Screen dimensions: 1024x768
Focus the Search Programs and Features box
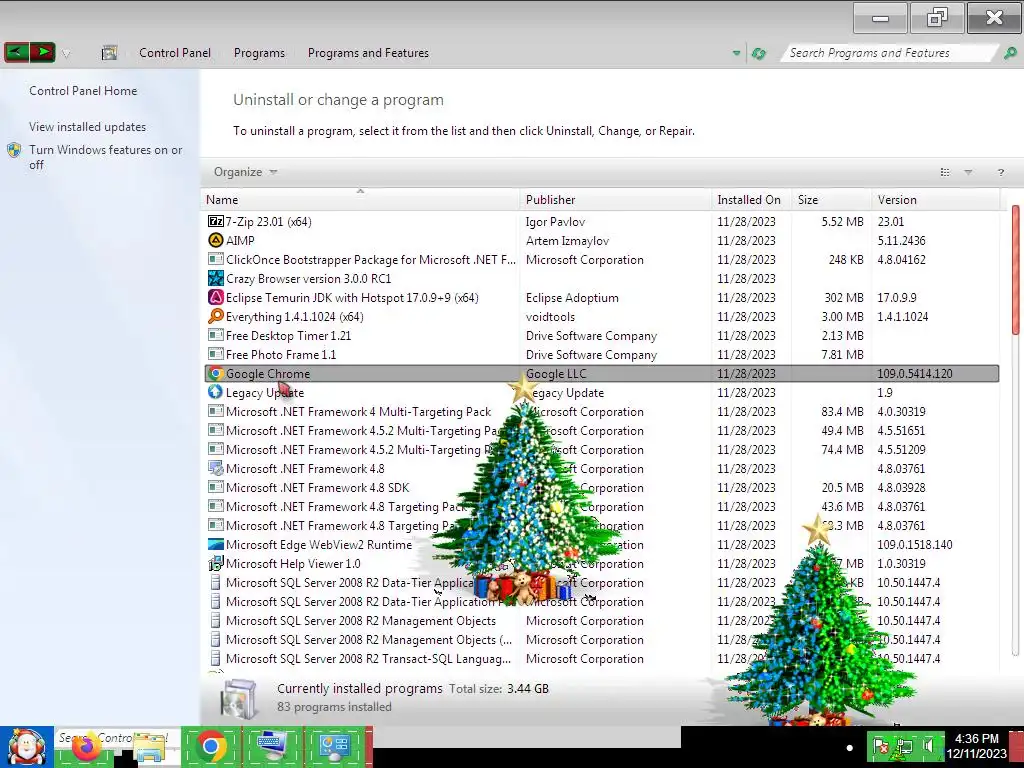[x=888, y=53]
